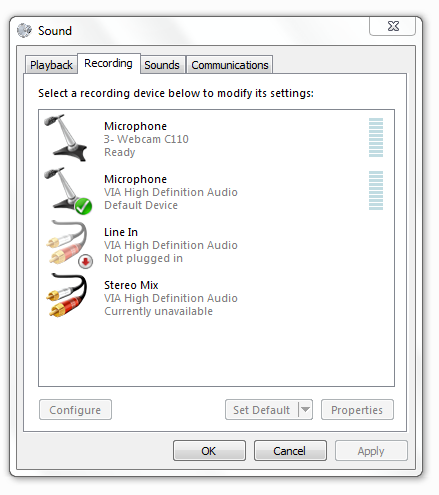This screenshot has height=495, width=439.
Task: Click the Configure button
Action: [x=75, y=410]
